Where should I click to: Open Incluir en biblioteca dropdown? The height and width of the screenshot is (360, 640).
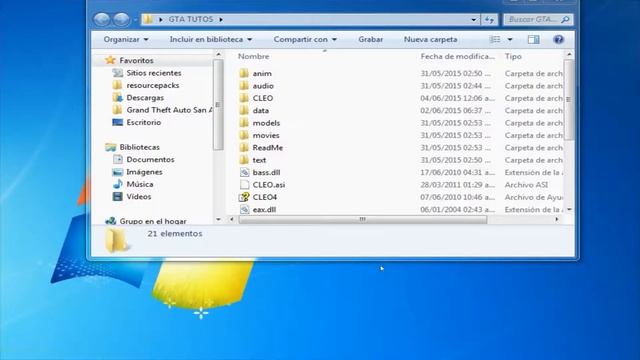pyautogui.click(x=211, y=40)
